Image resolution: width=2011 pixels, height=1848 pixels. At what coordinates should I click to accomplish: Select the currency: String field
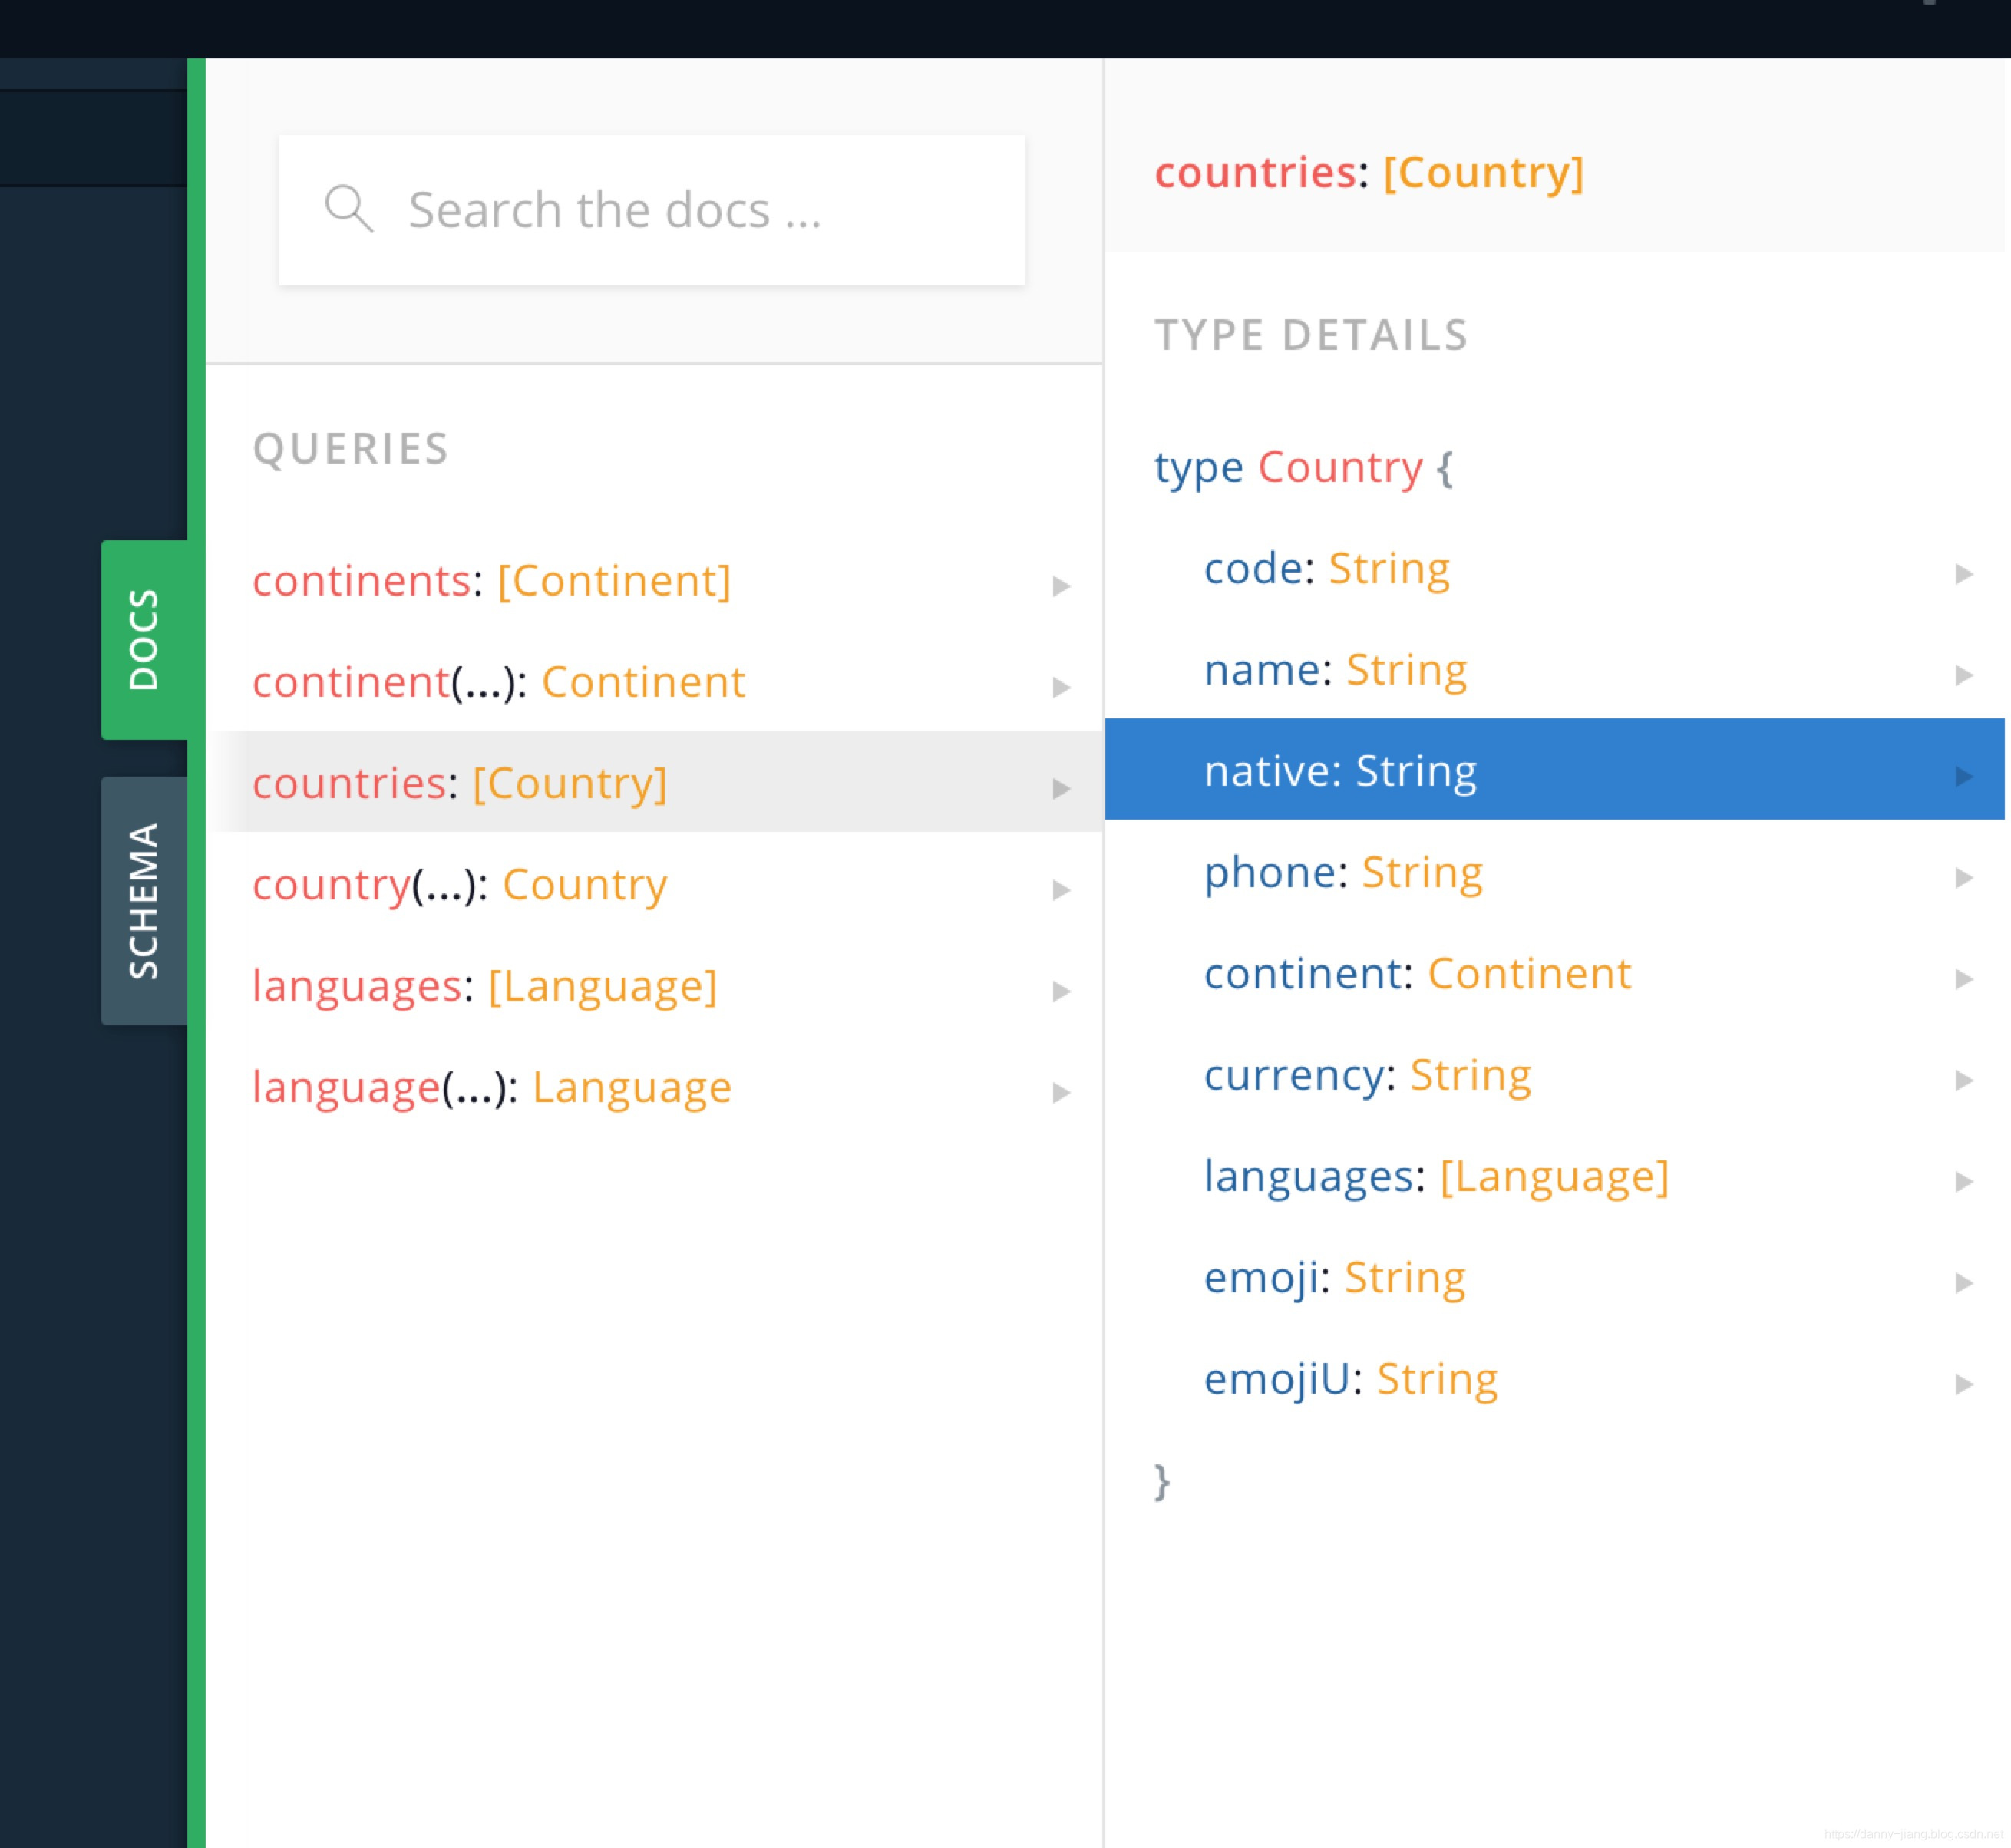[1366, 1075]
